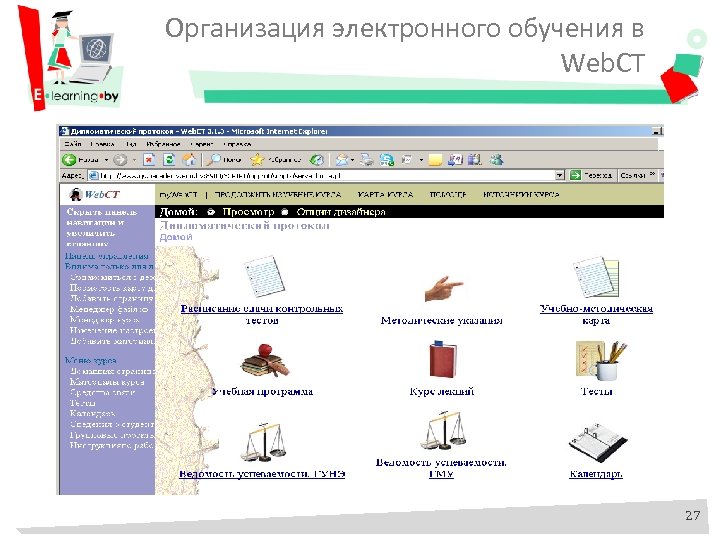Click Тесты in sidebar course menu
The image size is (720, 540).
tap(83, 403)
